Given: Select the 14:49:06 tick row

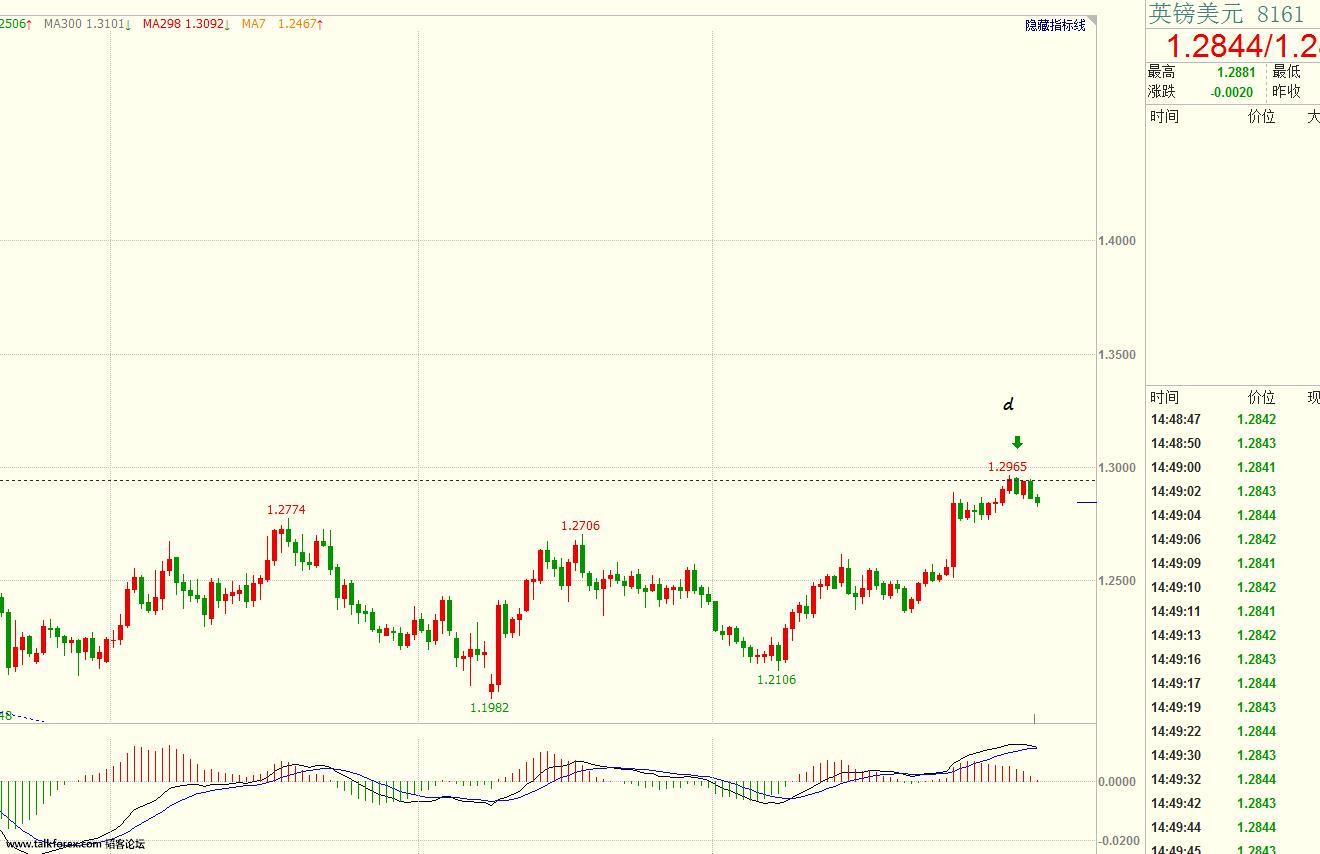Looking at the screenshot, I should pos(1233,540).
